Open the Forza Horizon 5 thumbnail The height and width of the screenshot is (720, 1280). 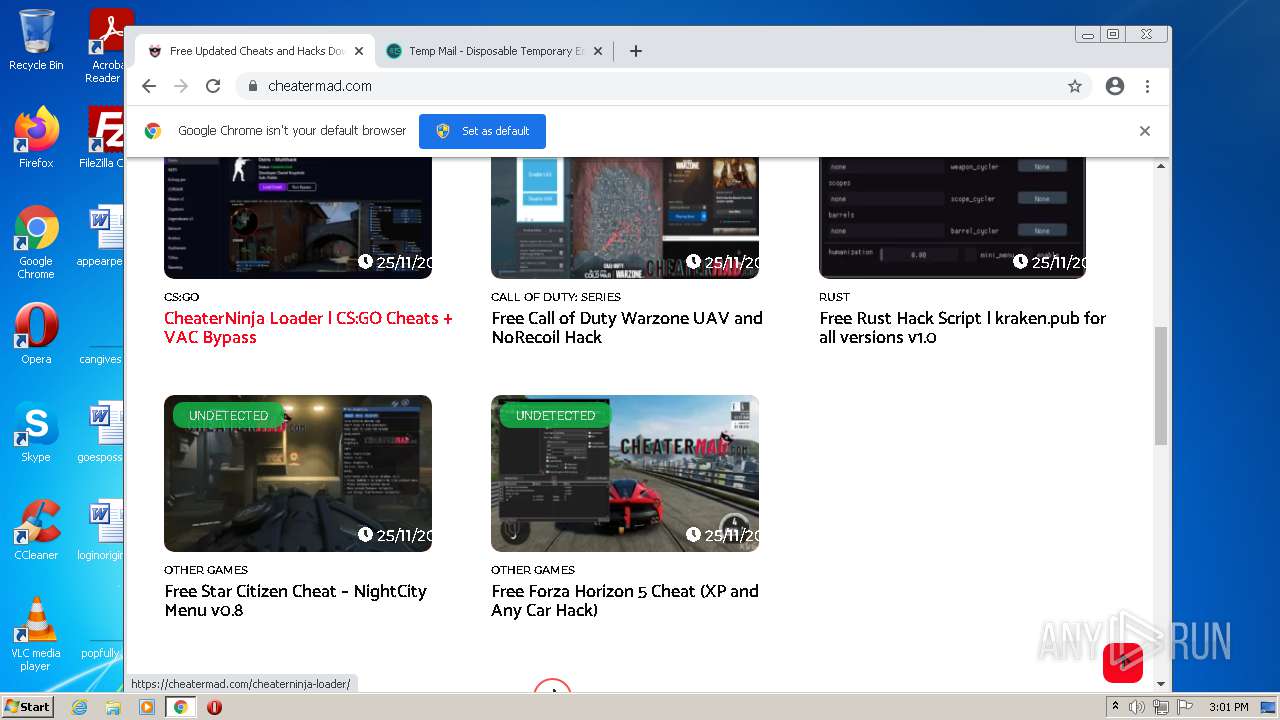click(x=625, y=473)
